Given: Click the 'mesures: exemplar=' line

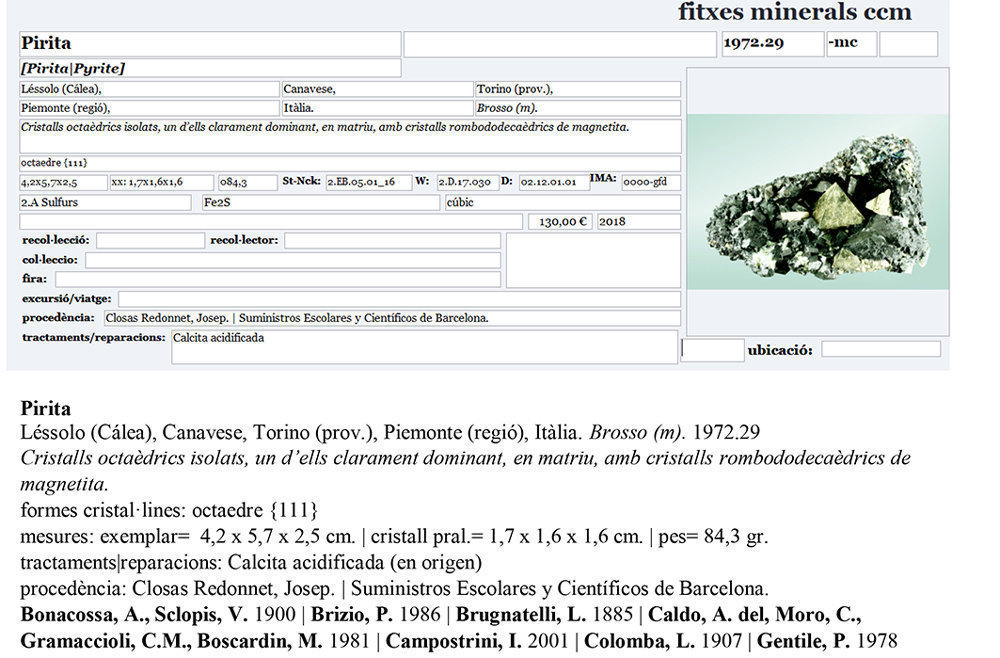Looking at the screenshot, I should (x=394, y=537).
